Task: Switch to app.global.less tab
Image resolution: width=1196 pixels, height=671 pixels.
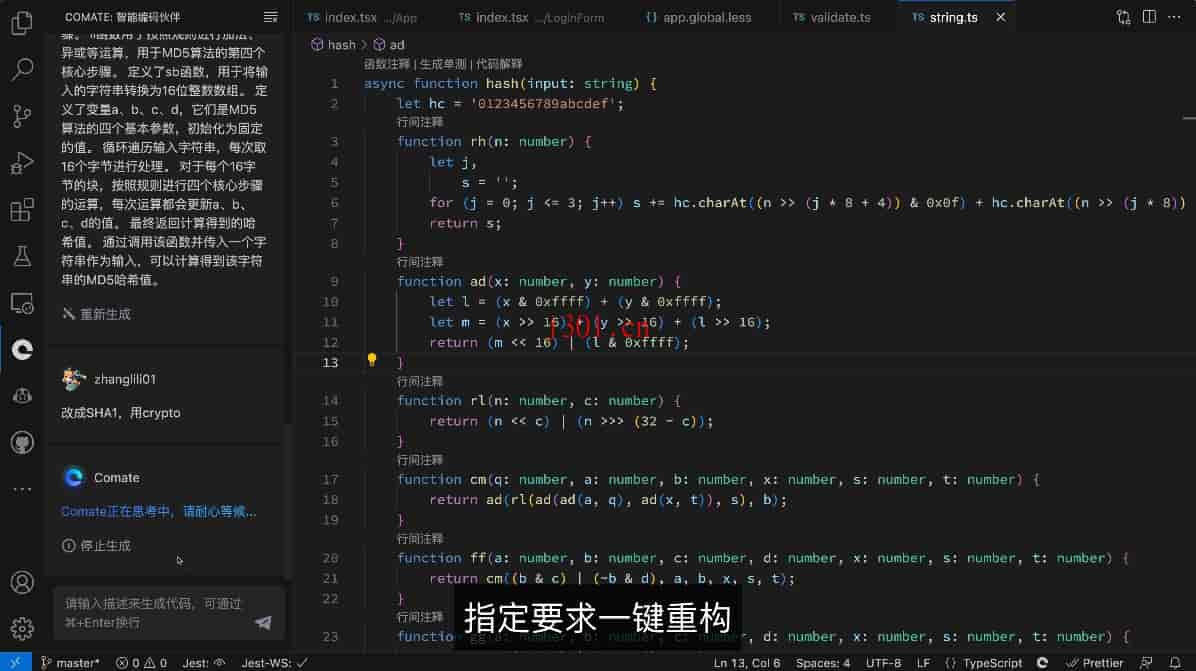Action: 699,17
